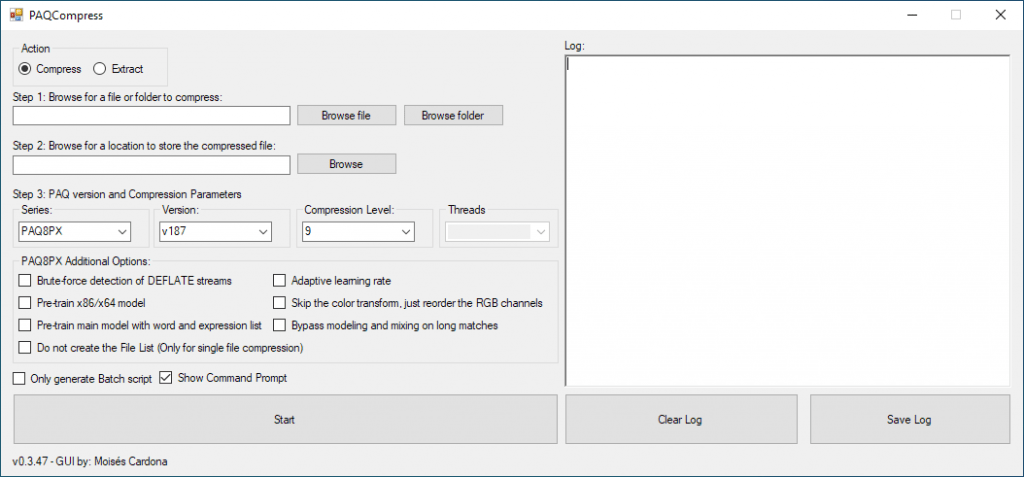Screen dimensions: 1024x477
Task: Open the disabled Threads dropdown
Action: (x=498, y=231)
